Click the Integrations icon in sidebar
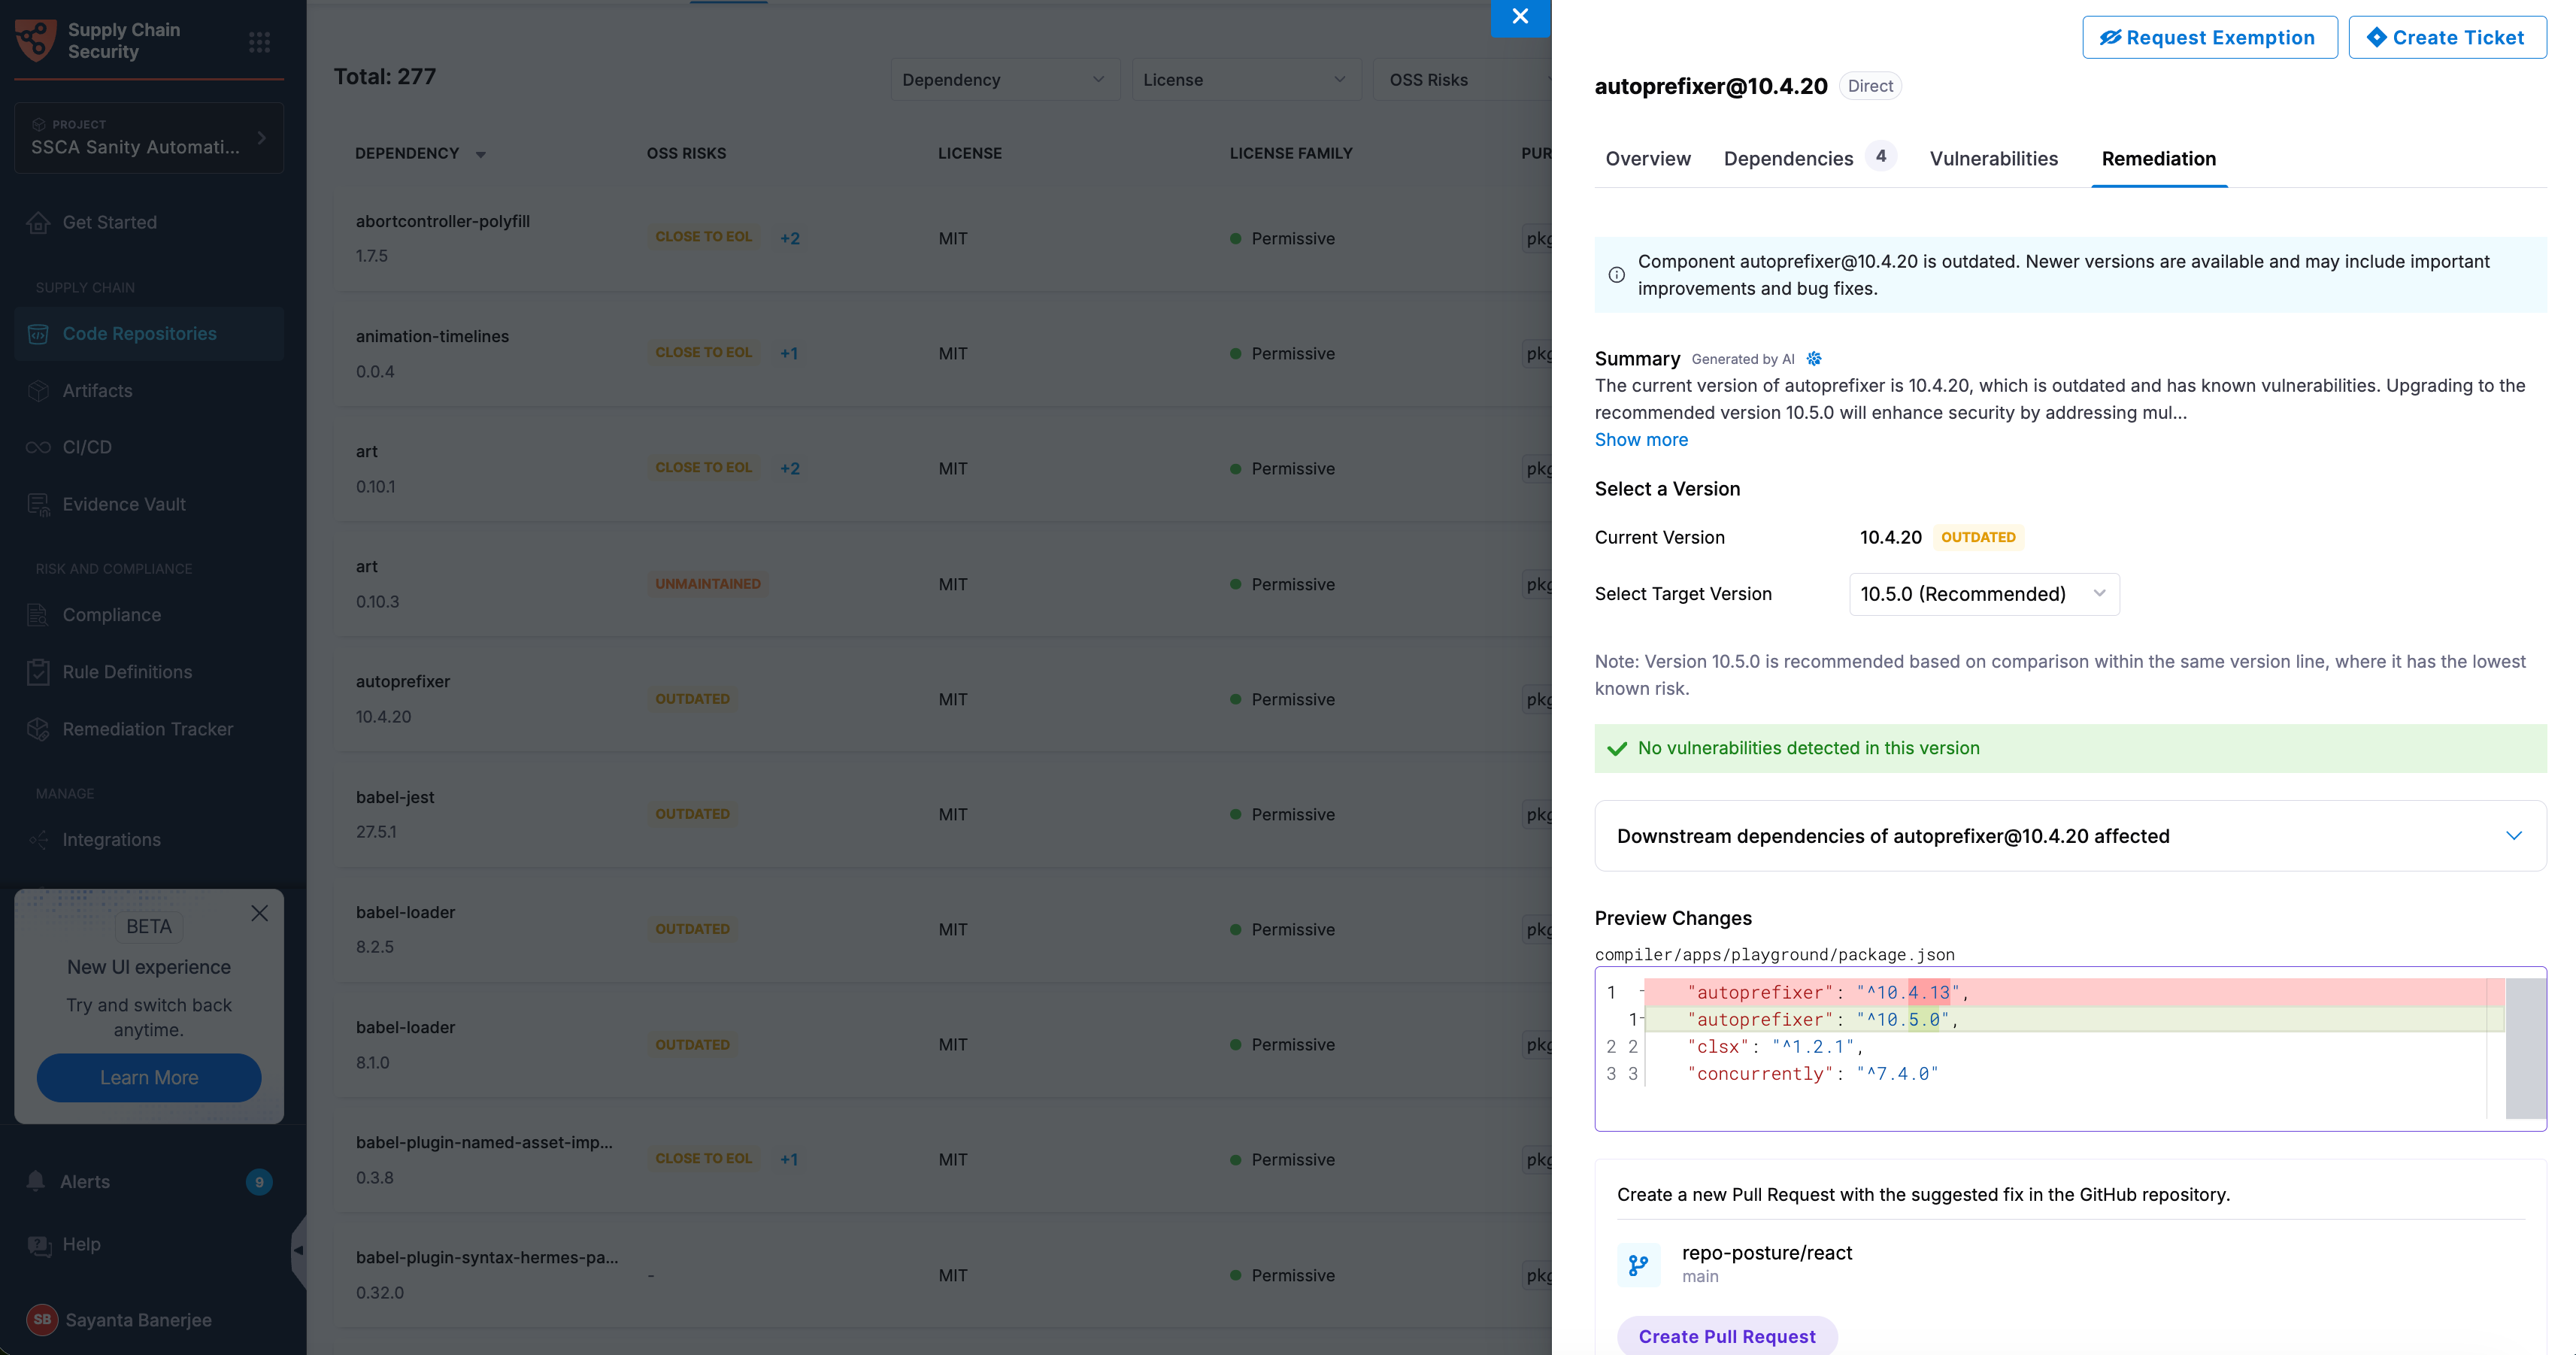Image resolution: width=2576 pixels, height=1355 pixels. (x=38, y=840)
